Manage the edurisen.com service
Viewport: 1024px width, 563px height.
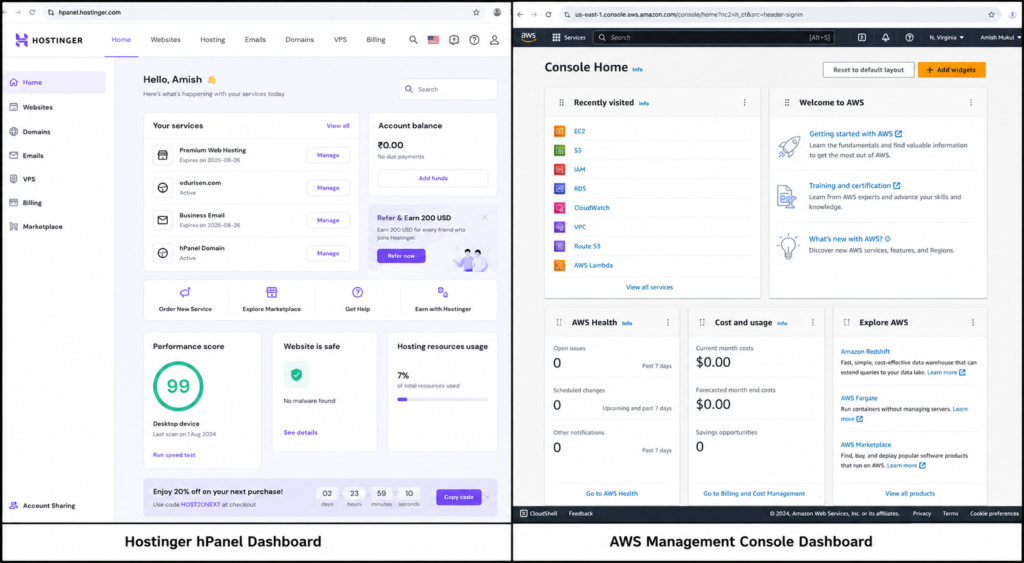click(328, 188)
